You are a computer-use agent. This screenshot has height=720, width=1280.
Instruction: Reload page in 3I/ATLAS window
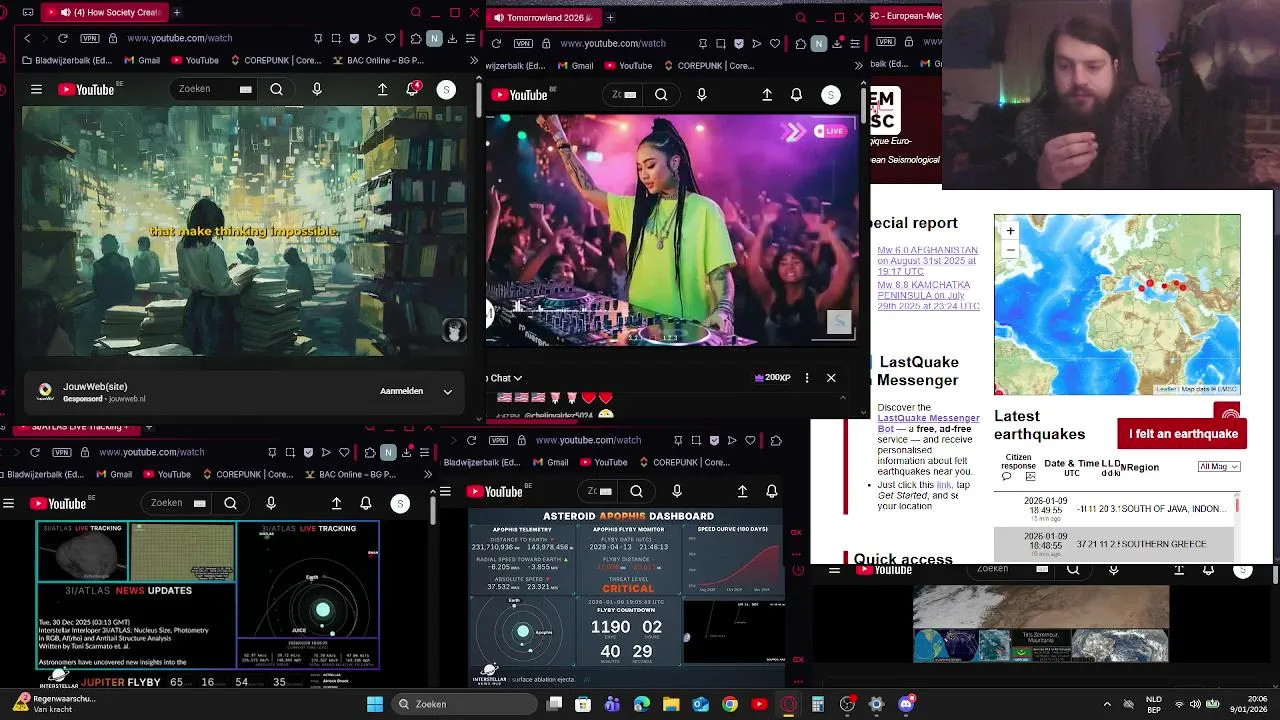pyautogui.click(x=35, y=452)
